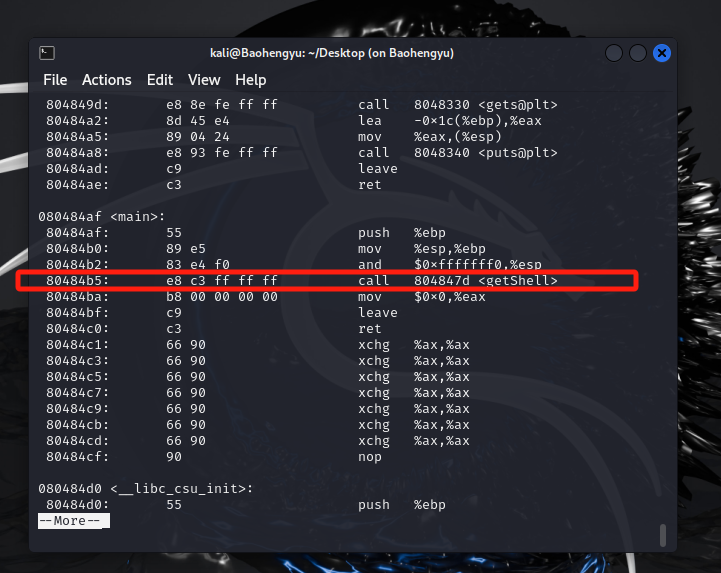Open the Help menu
The height and width of the screenshot is (573, 721).
click(x=251, y=80)
